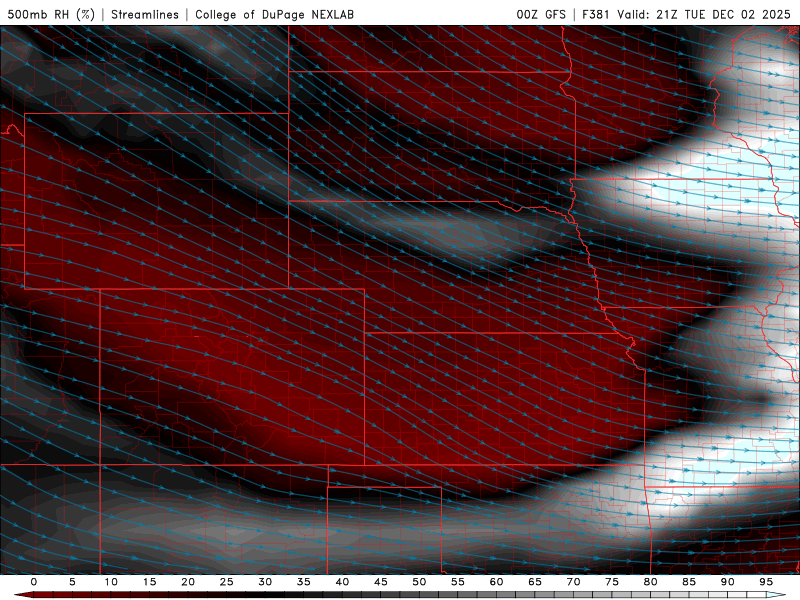Click the "80" colorbar scale label
Screen dimensions: 800x600
(650, 582)
